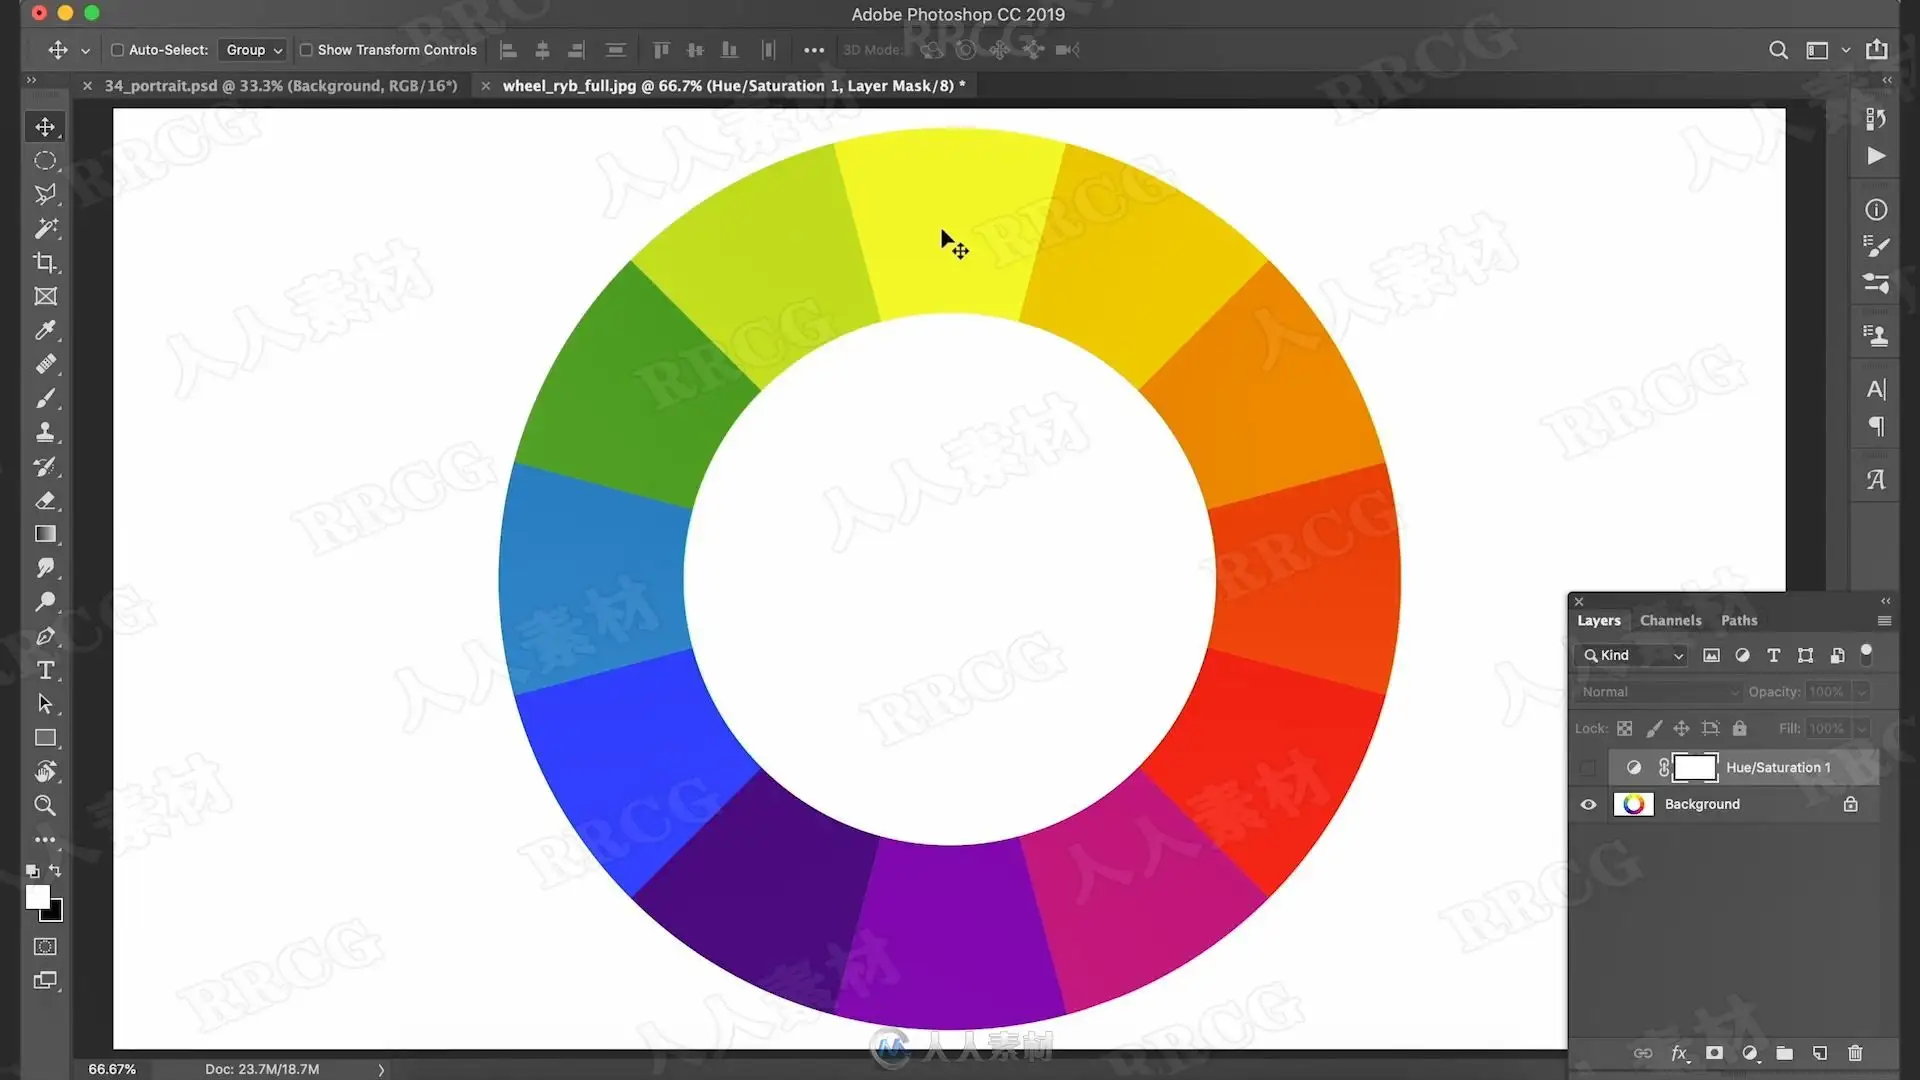
Task: Switch to 34_portrait.psd document tab
Action: [280, 86]
